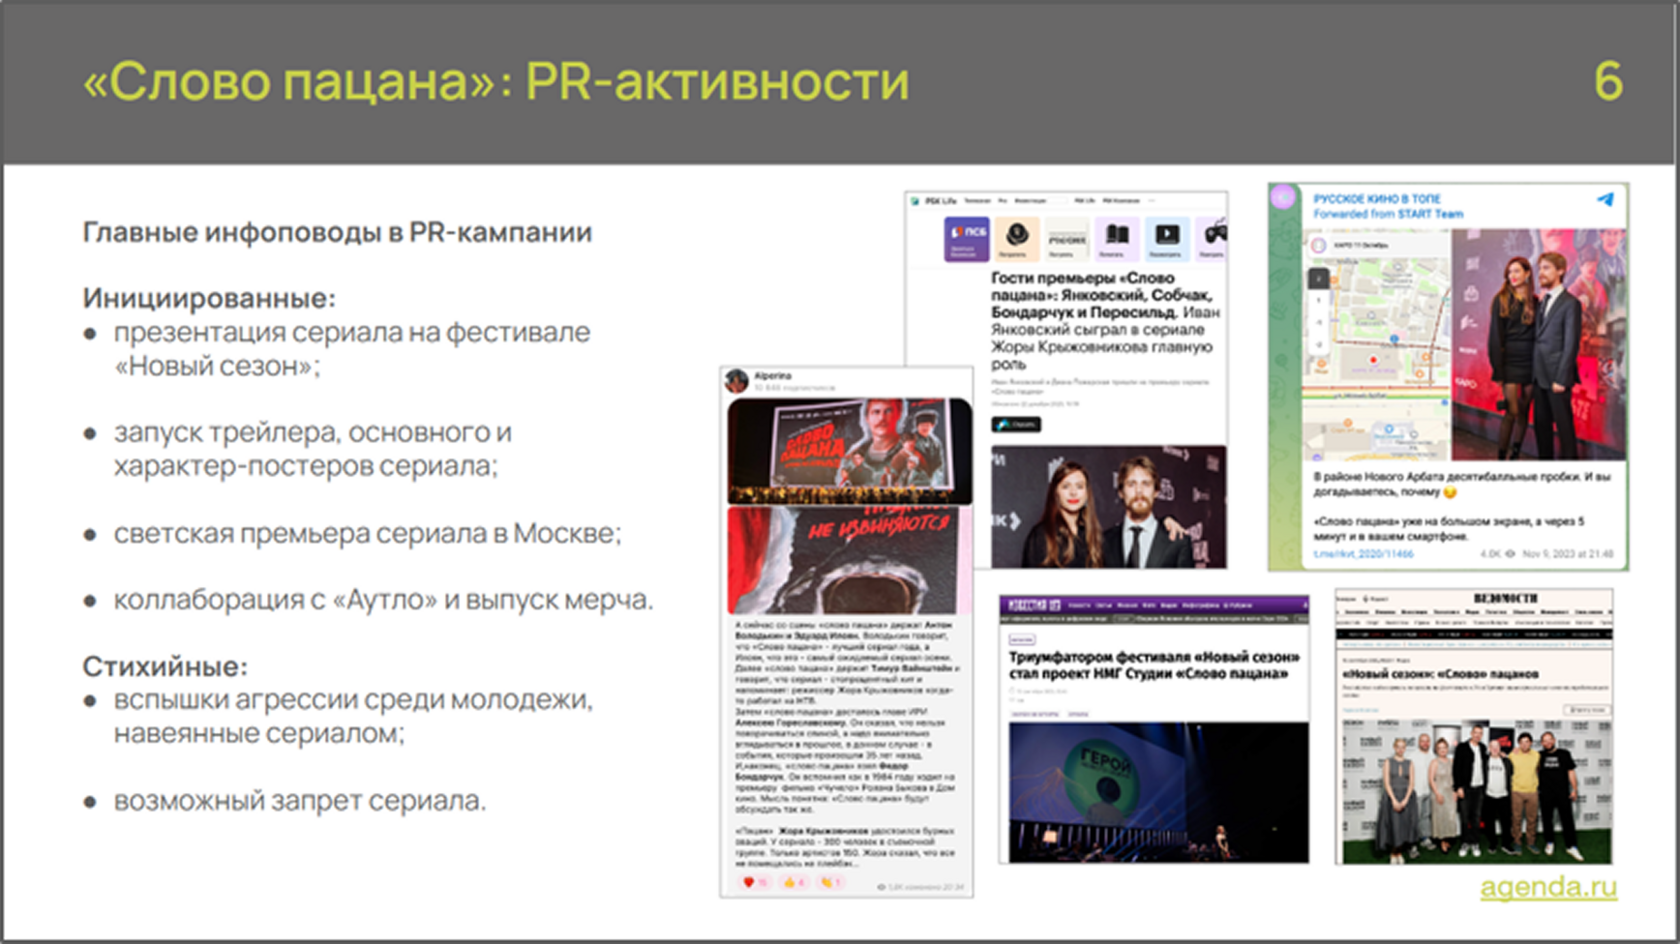Screen dimensions: 1680x944
Task: Click 'Forwarded from START Team' line
Action: click(x=1388, y=214)
